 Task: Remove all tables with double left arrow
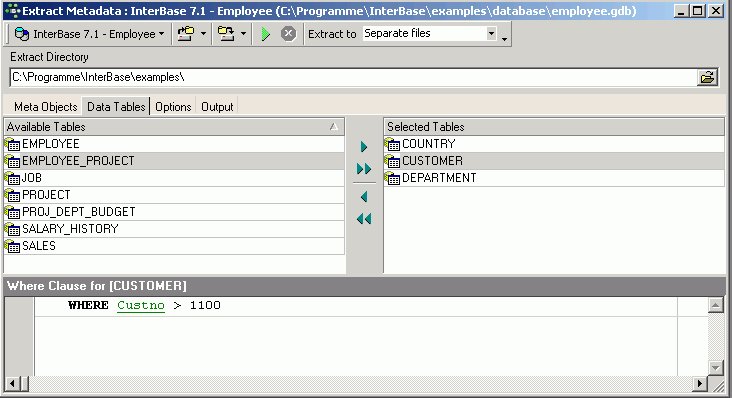(364, 219)
